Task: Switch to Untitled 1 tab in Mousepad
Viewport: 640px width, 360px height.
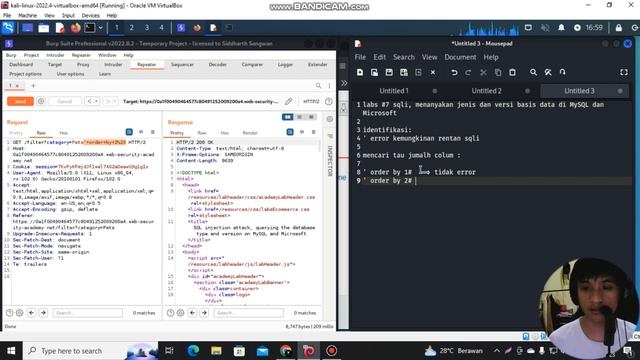Action: coord(394,91)
